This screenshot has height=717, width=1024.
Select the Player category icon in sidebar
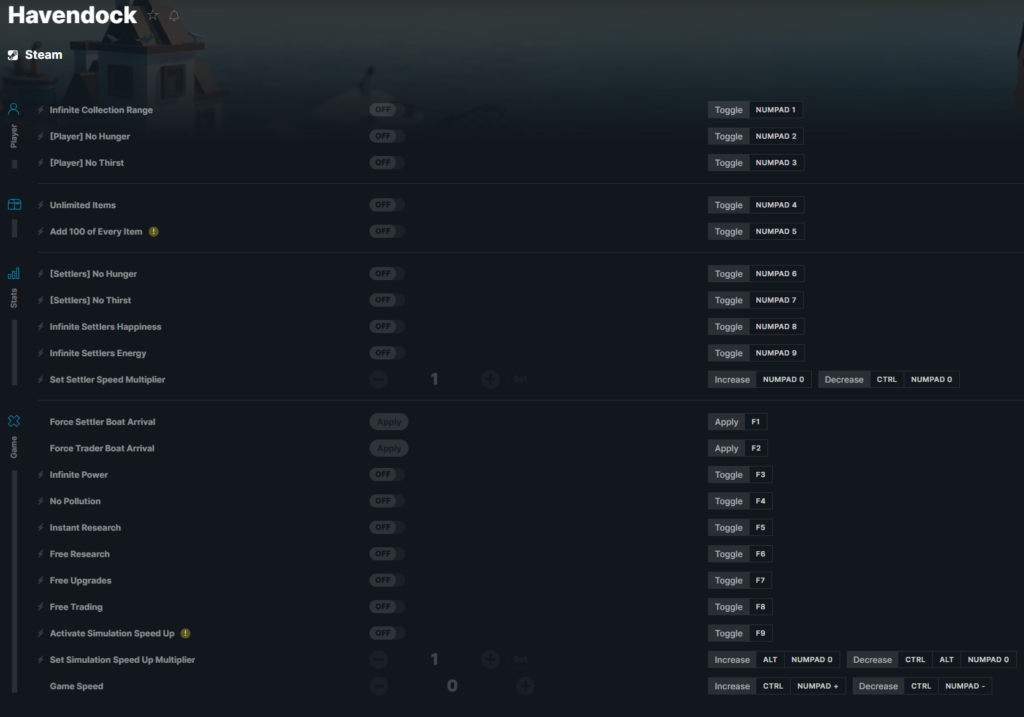tap(14, 109)
